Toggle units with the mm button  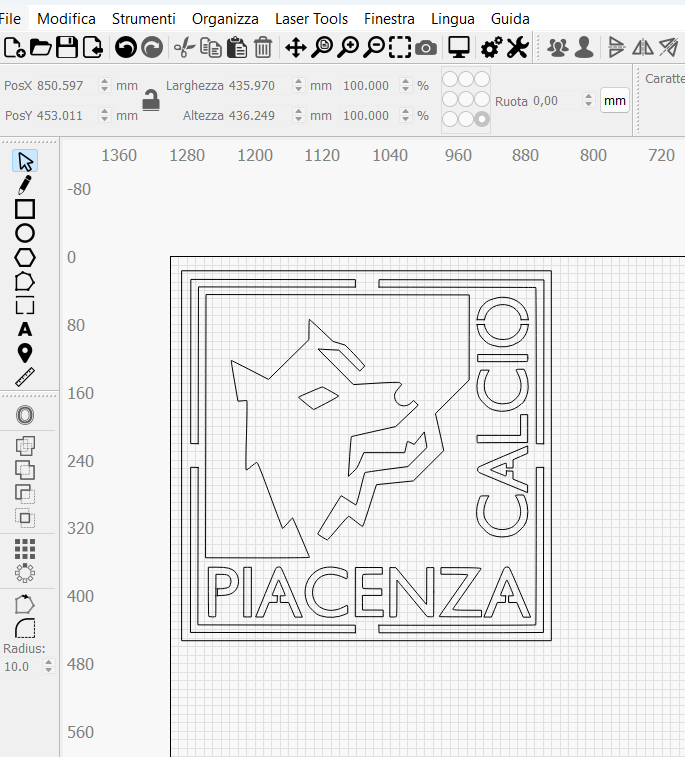(615, 100)
